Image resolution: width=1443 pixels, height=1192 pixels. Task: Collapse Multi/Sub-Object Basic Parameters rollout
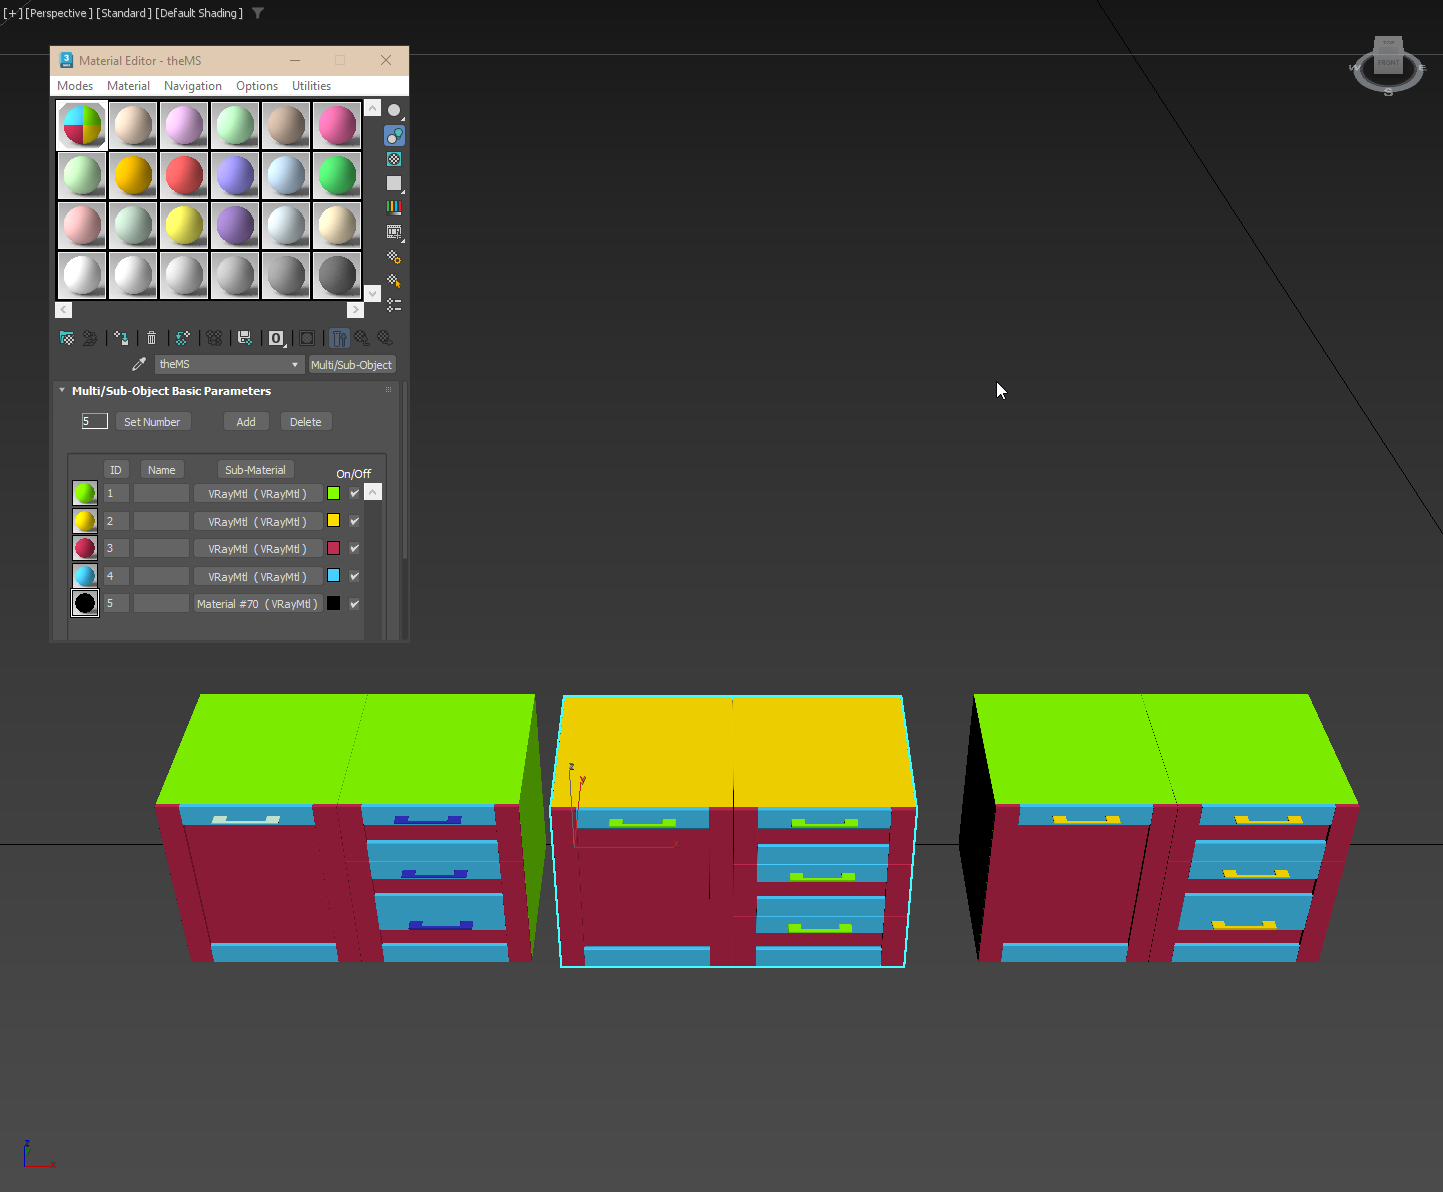[171, 391]
